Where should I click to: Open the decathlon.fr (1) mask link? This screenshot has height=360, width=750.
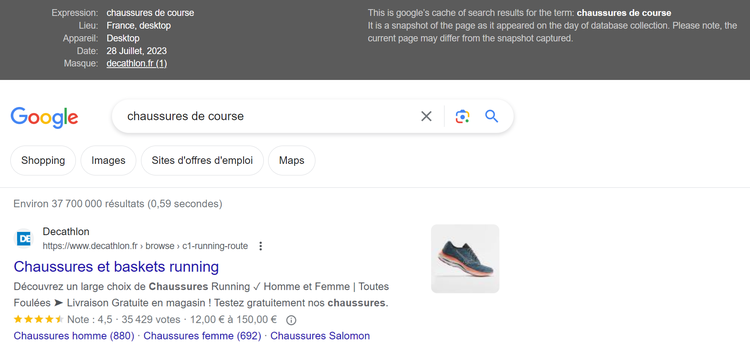(137, 64)
